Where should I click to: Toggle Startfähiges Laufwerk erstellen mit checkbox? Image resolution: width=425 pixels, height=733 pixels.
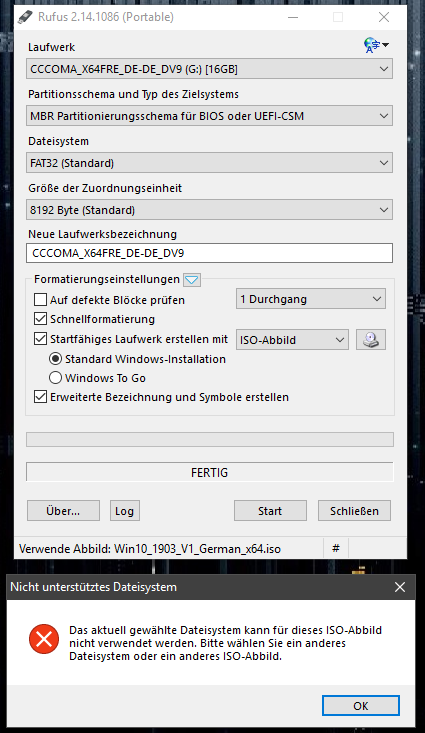pyautogui.click(x=41, y=339)
